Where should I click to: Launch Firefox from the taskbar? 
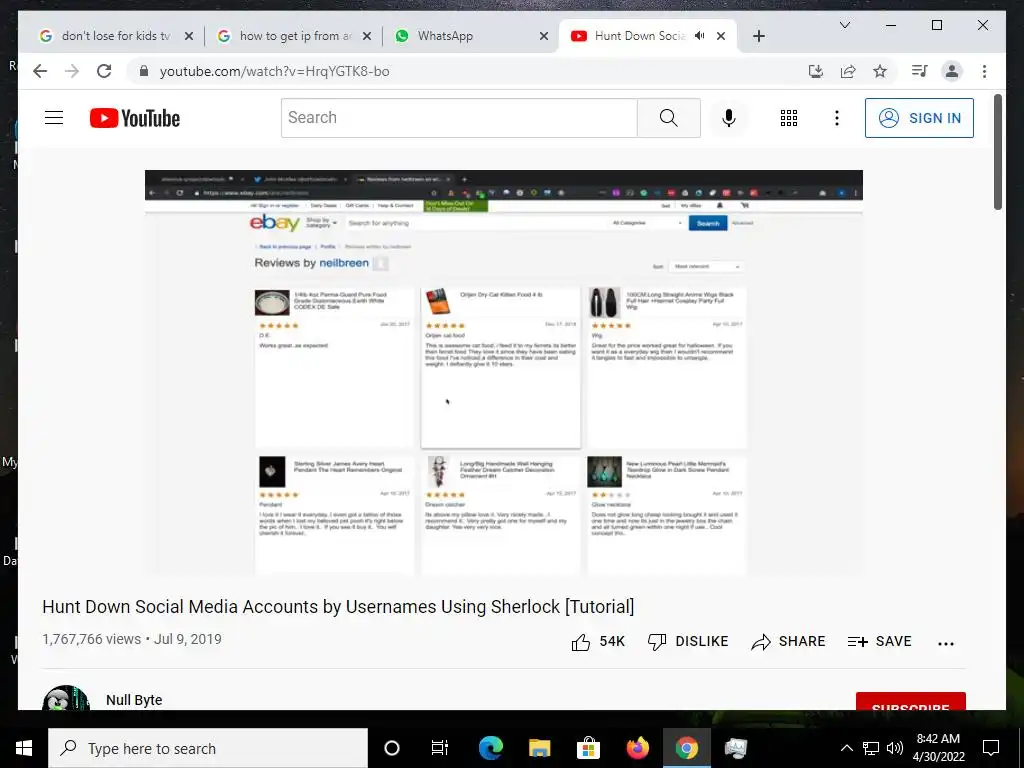637,748
